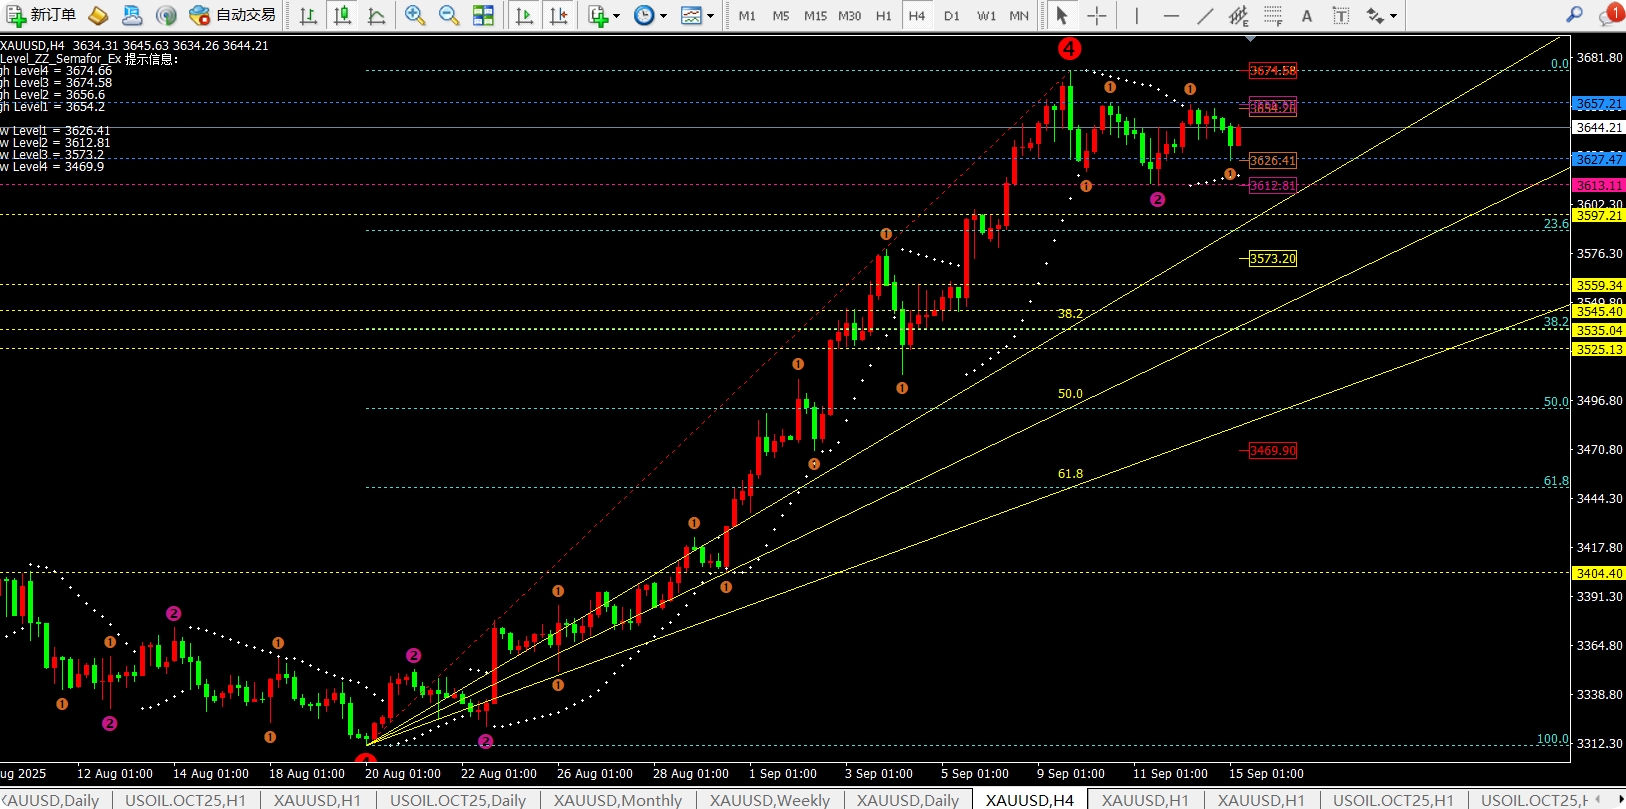Image resolution: width=1626 pixels, height=809 pixels.
Task: Click the chart shift triangle marker
Action: (1250, 39)
